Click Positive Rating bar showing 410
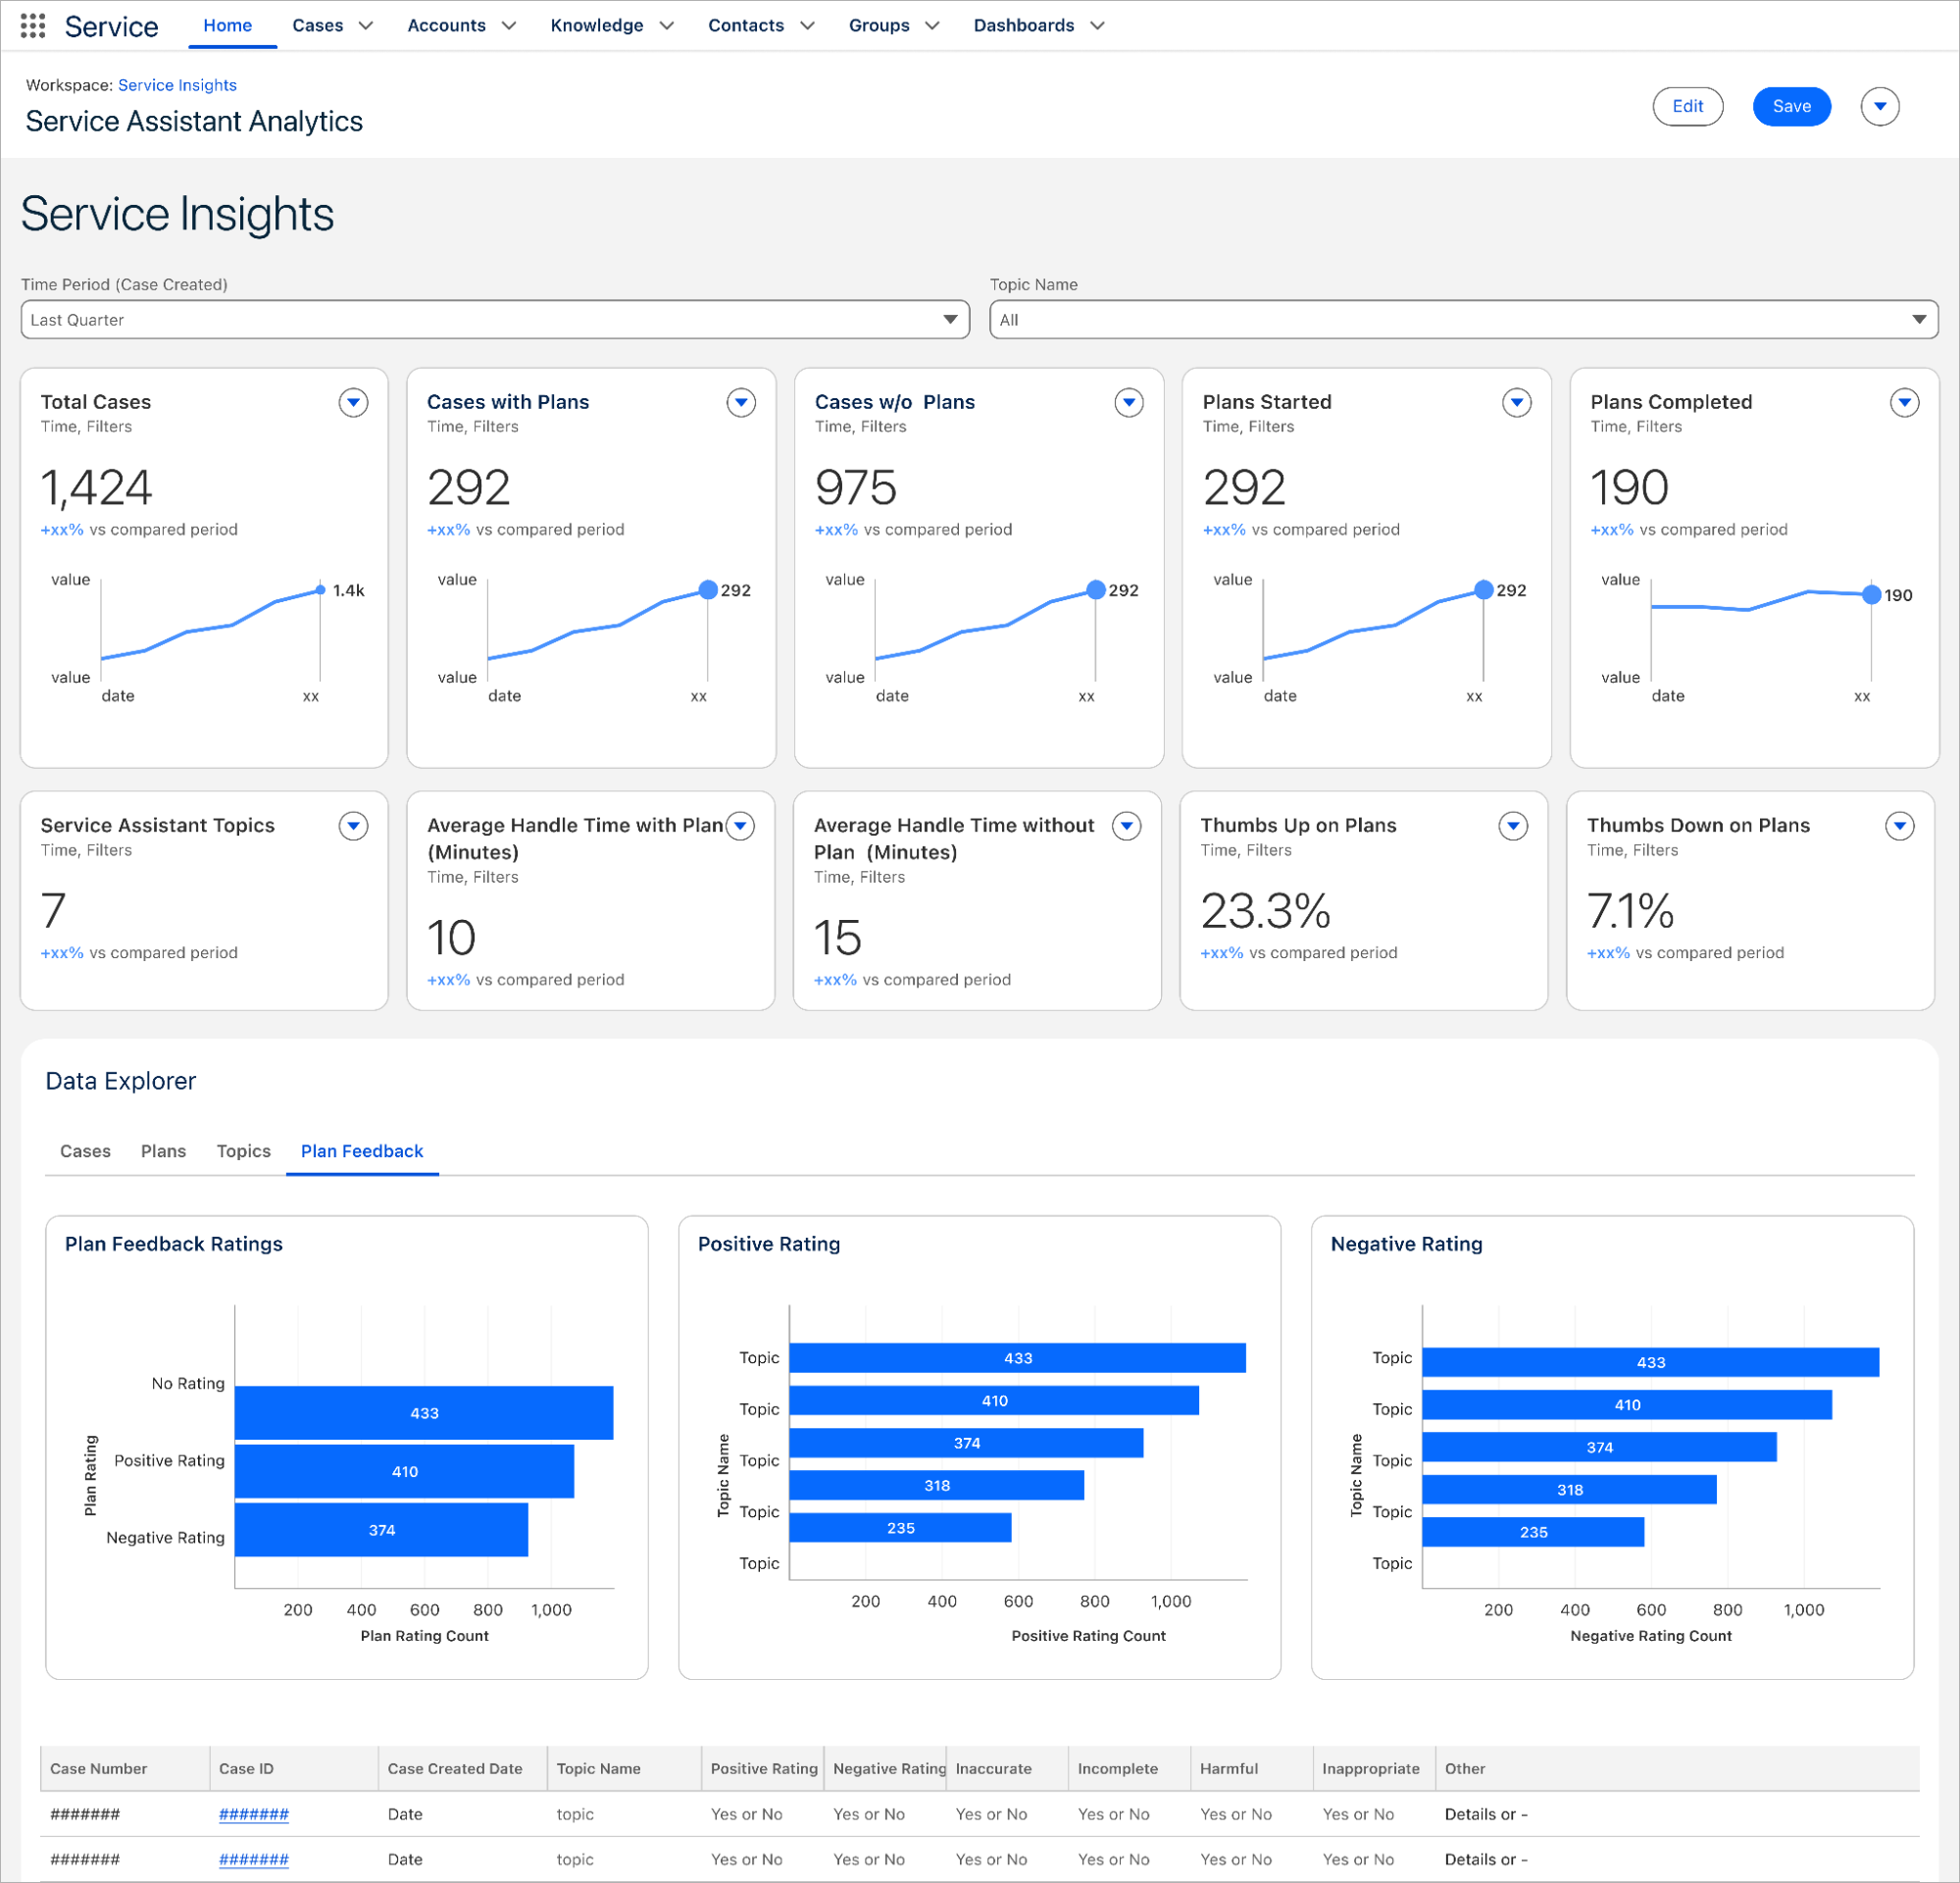 (405, 1472)
